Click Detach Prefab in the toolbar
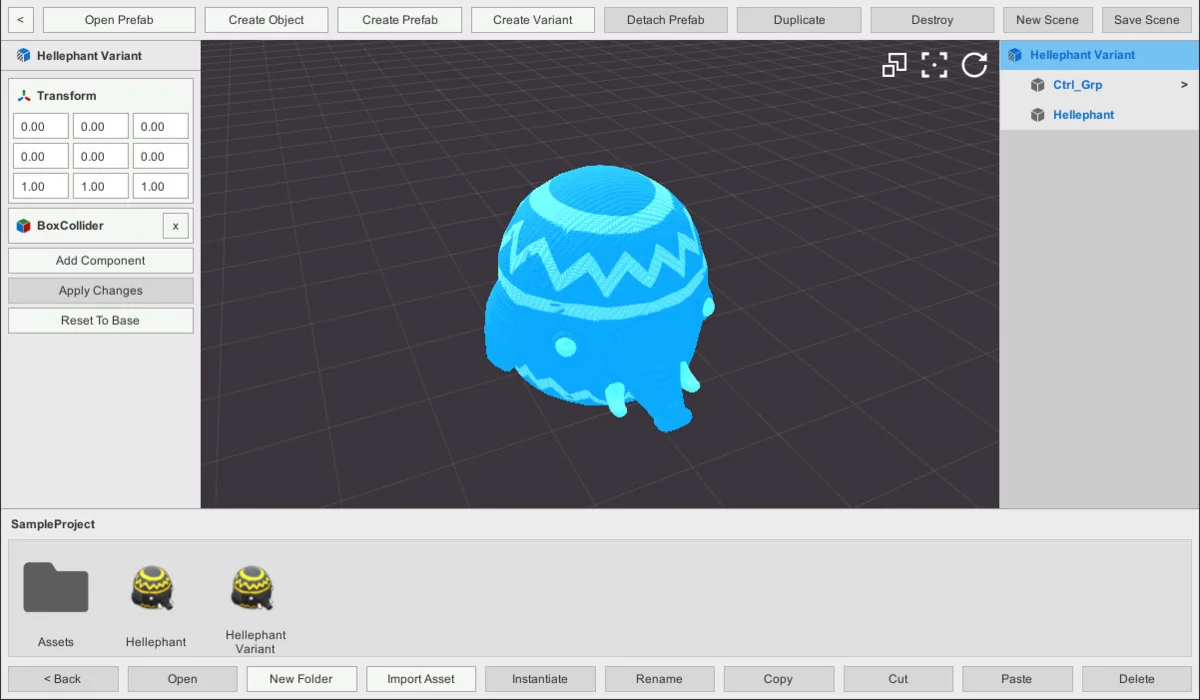Viewport: 1200px width, 700px height. (665, 19)
